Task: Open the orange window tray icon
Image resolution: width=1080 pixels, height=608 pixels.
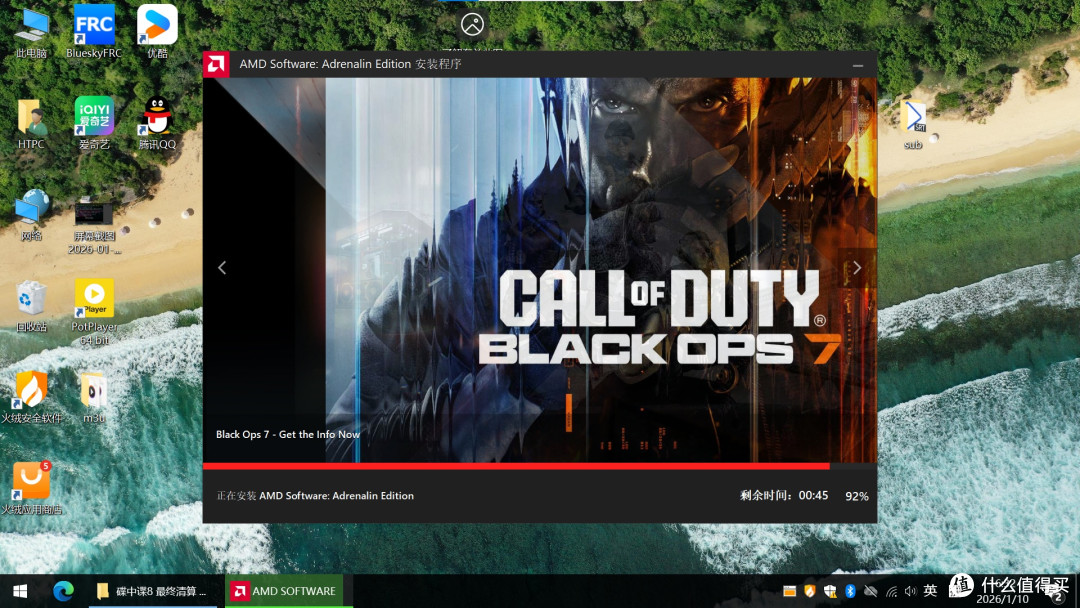Action: tap(789, 591)
